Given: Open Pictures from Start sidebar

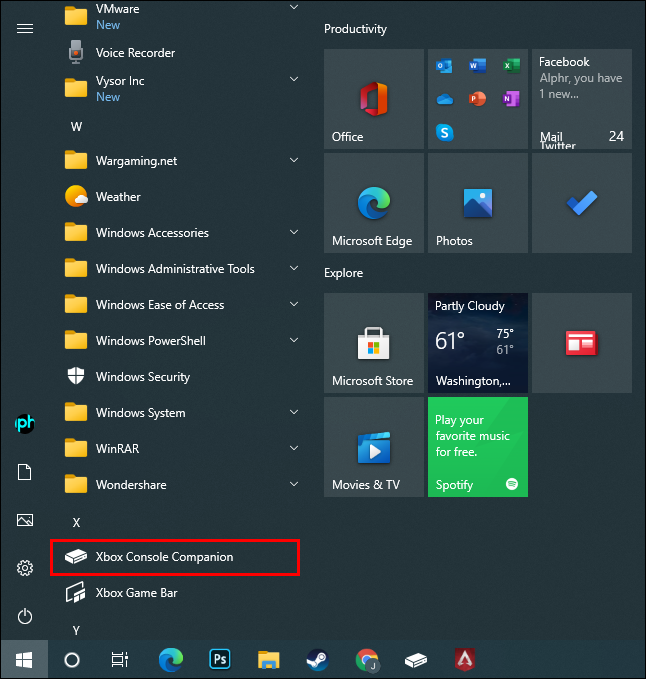Looking at the screenshot, I should click(x=25, y=520).
